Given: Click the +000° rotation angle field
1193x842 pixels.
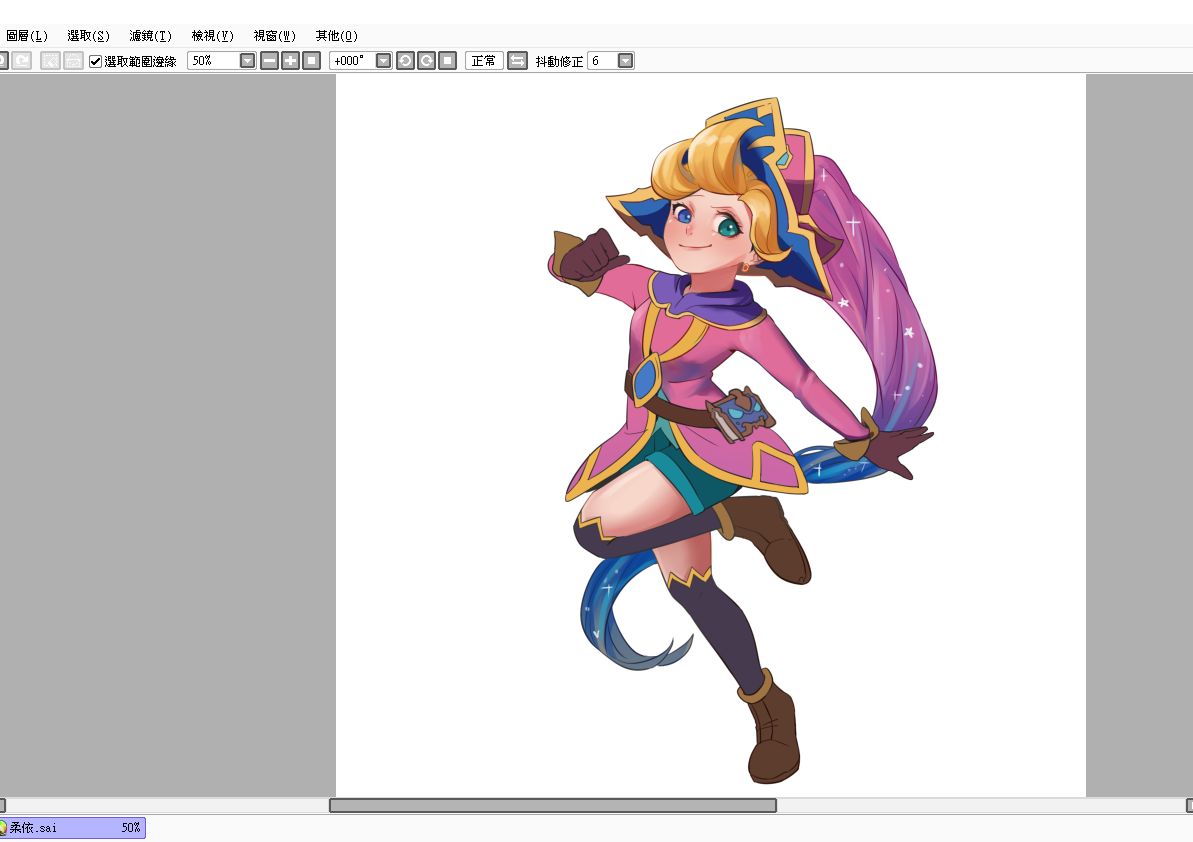Looking at the screenshot, I should tap(352, 61).
